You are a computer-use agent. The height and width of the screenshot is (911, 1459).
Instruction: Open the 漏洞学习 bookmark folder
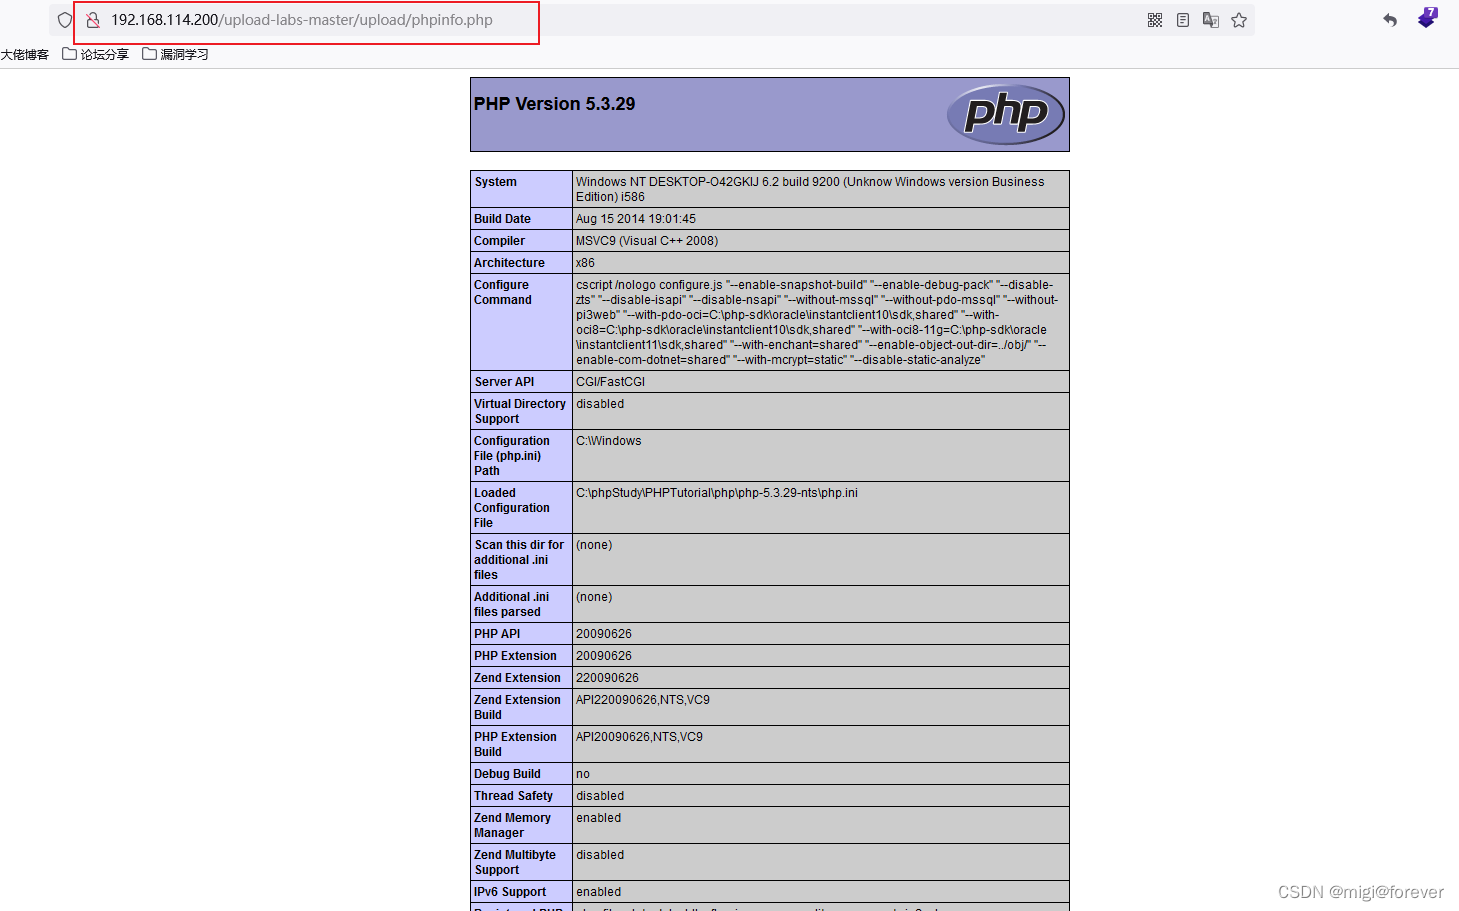pos(176,55)
